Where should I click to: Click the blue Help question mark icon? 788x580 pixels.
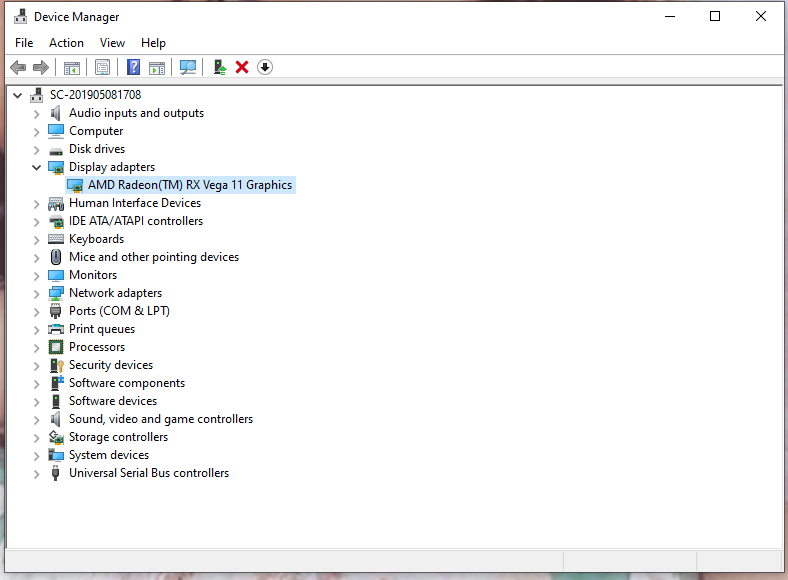point(133,67)
